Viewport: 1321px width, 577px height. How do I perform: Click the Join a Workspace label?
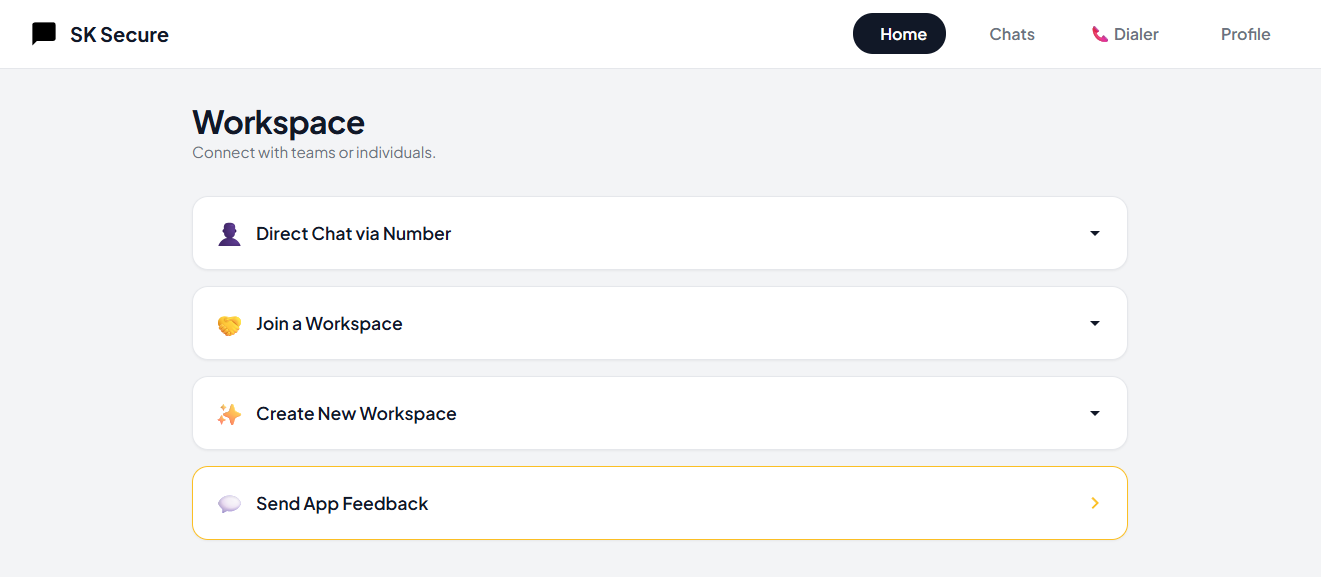pyautogui.click(x=329, y=324)
